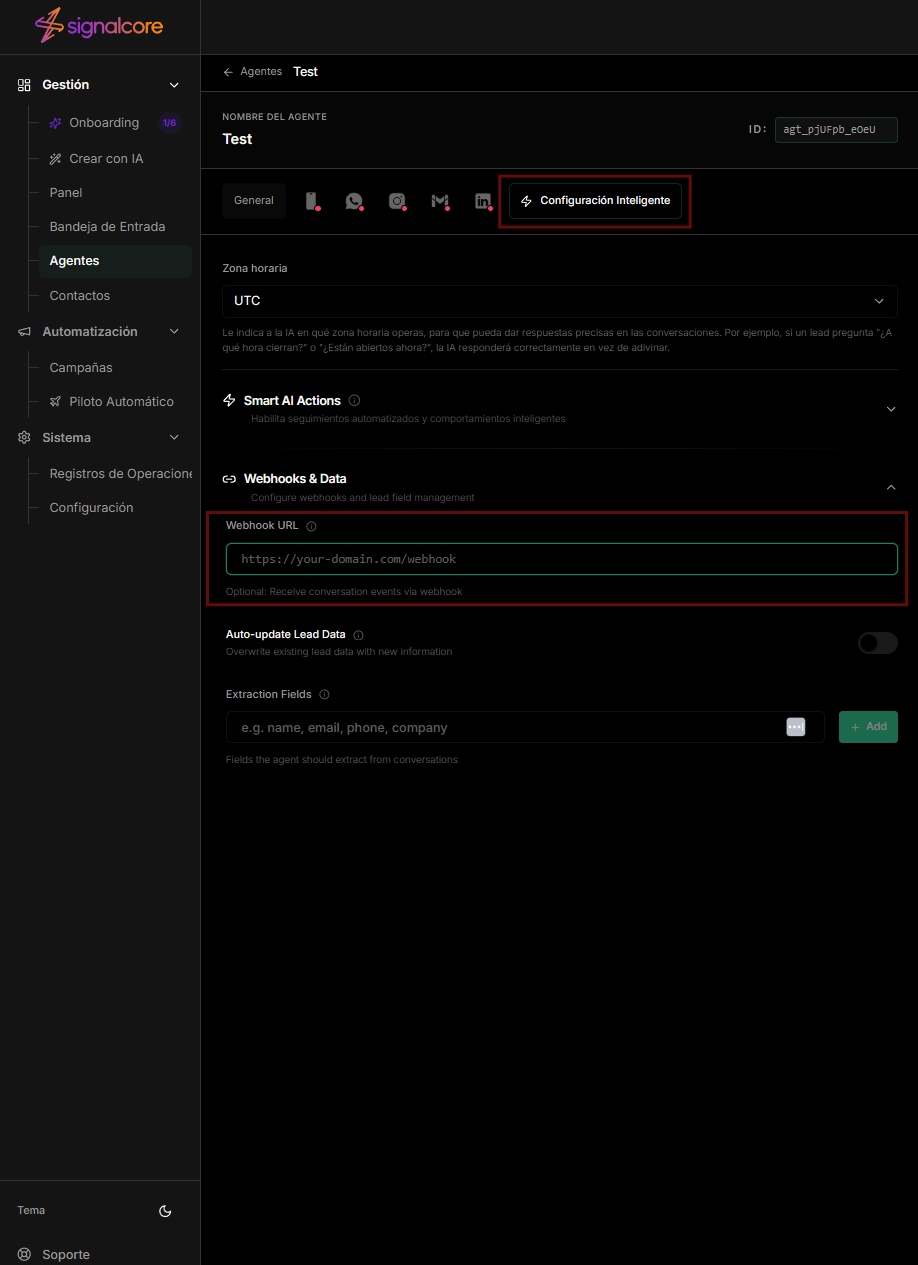Click the Automatización megaphone icon
Screen dimensions: 918x1265
pos(24,332)
